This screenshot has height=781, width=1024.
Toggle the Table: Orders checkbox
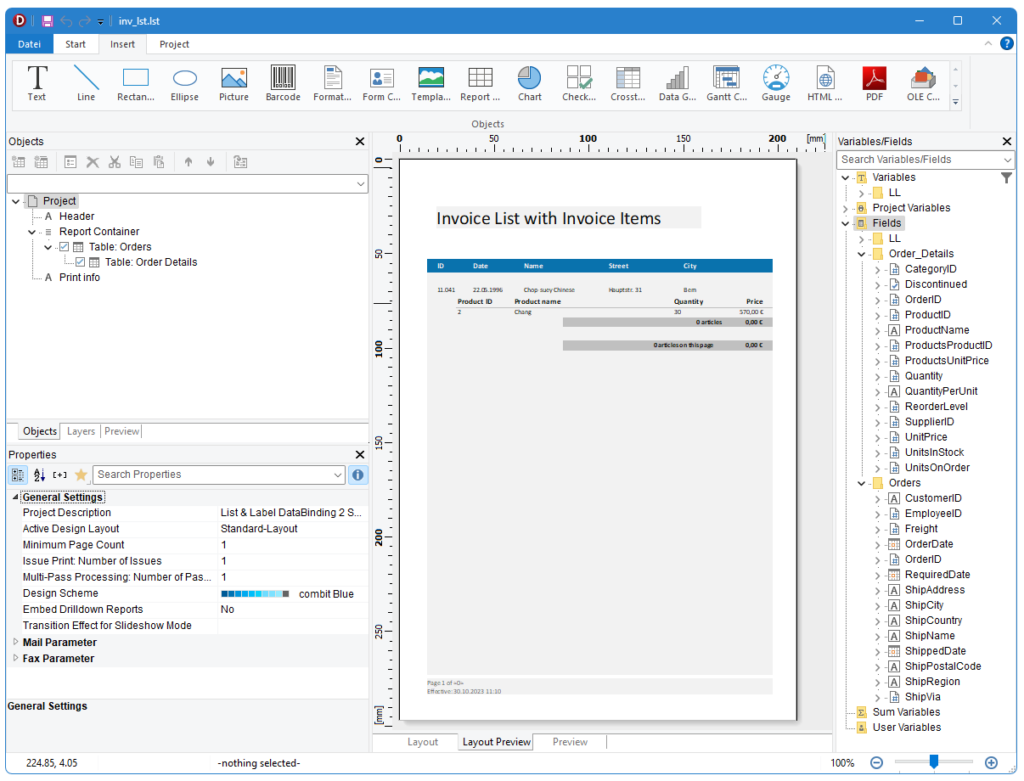pyautogui.click(x=64, y=247)
